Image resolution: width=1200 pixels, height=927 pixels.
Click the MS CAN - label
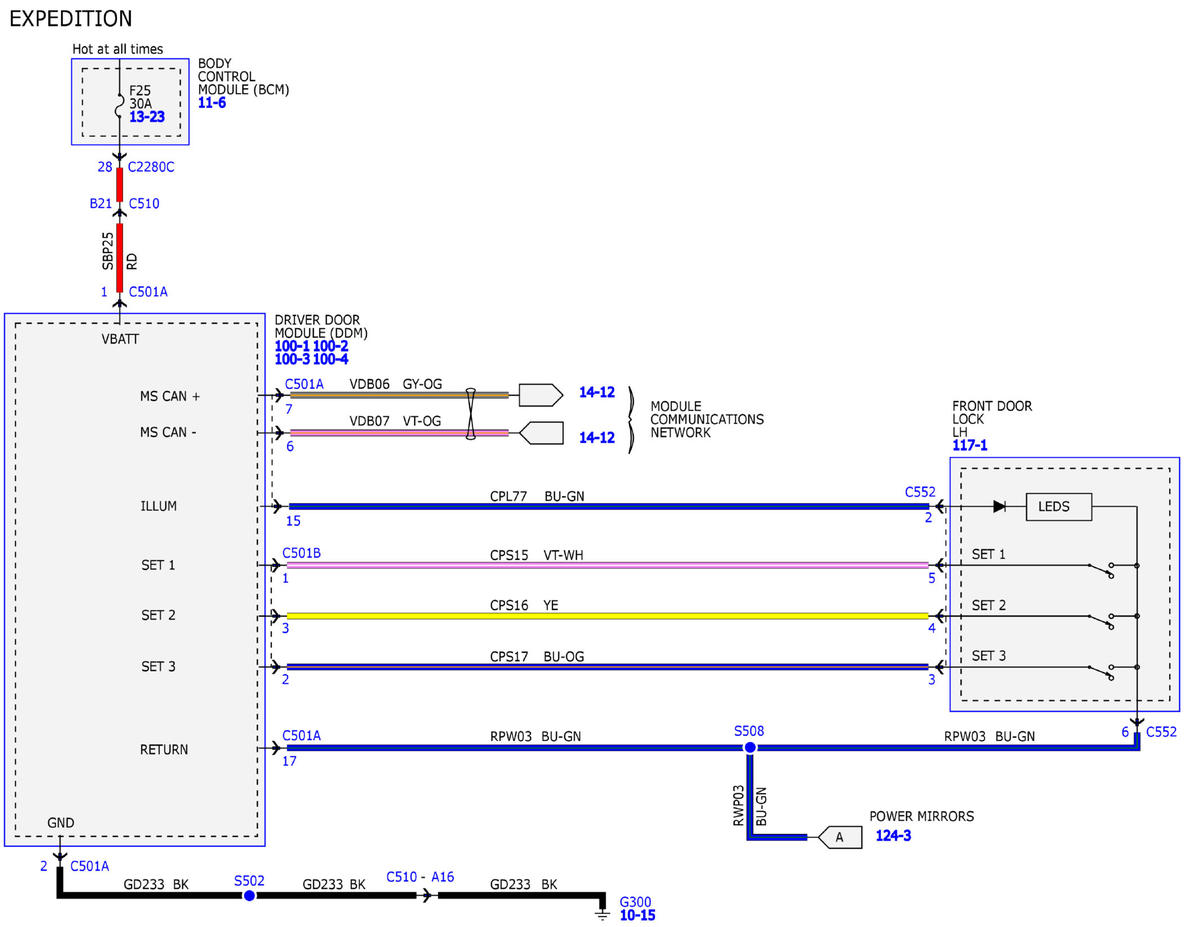[169, 433]
